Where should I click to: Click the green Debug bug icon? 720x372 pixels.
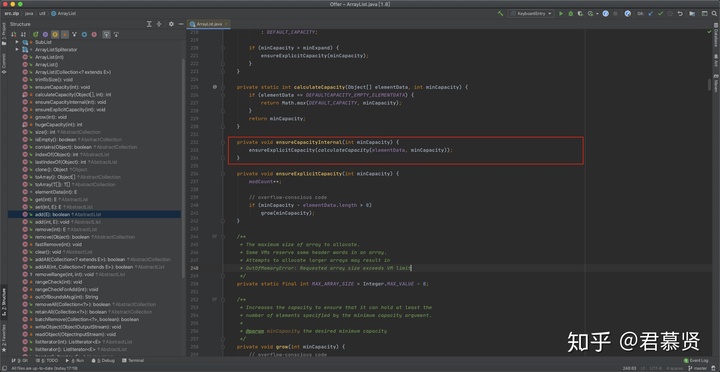pyautogui.click(x=570, y=14)
